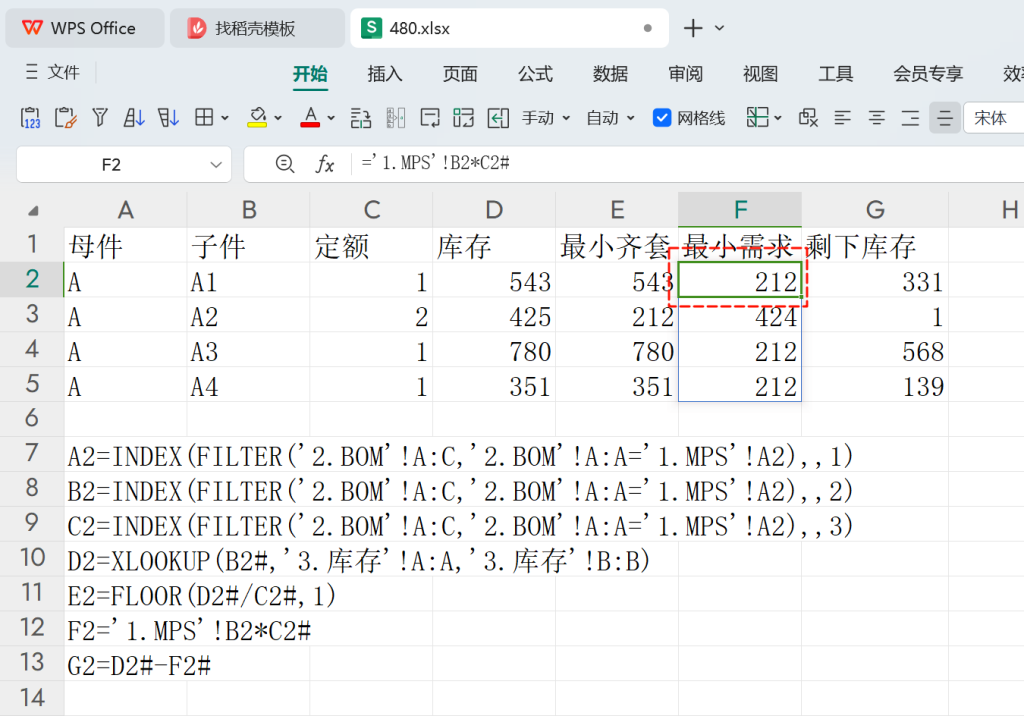
Task: Click the zoom magnifier in formula bar
Action: pyautogui.click(x=285, y=164)
